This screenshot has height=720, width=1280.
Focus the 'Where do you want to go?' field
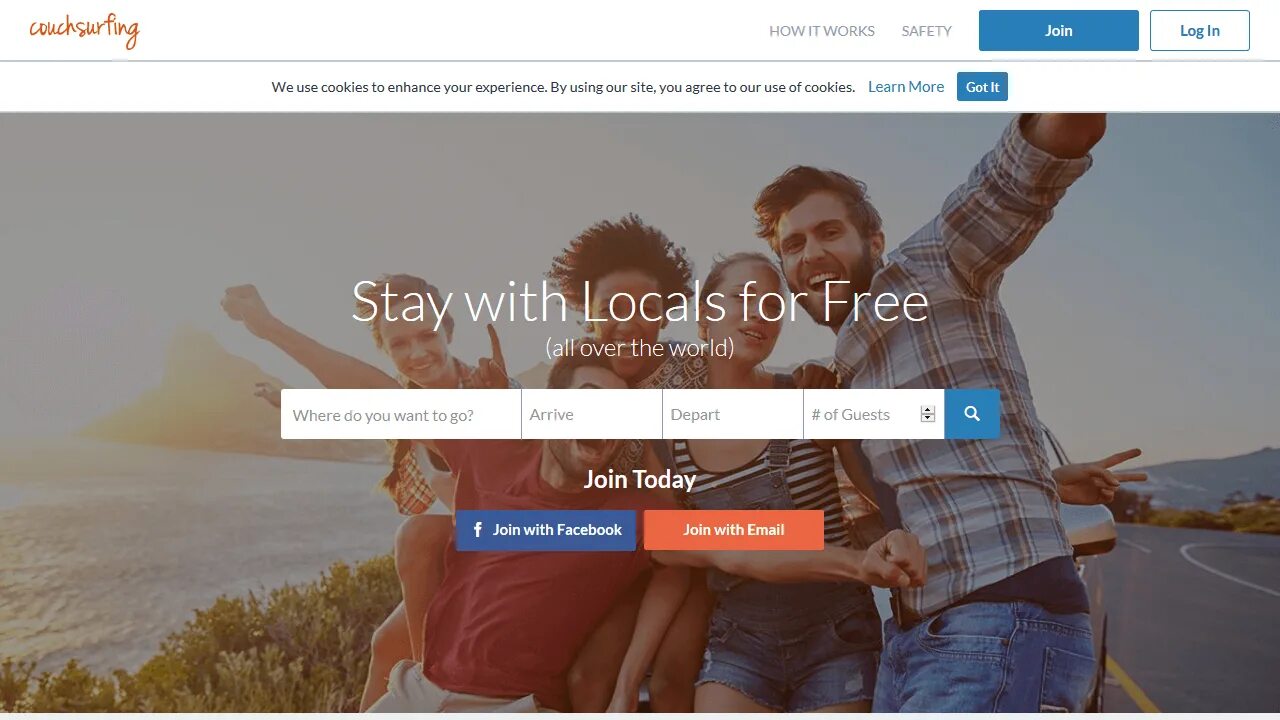[401, 414]
